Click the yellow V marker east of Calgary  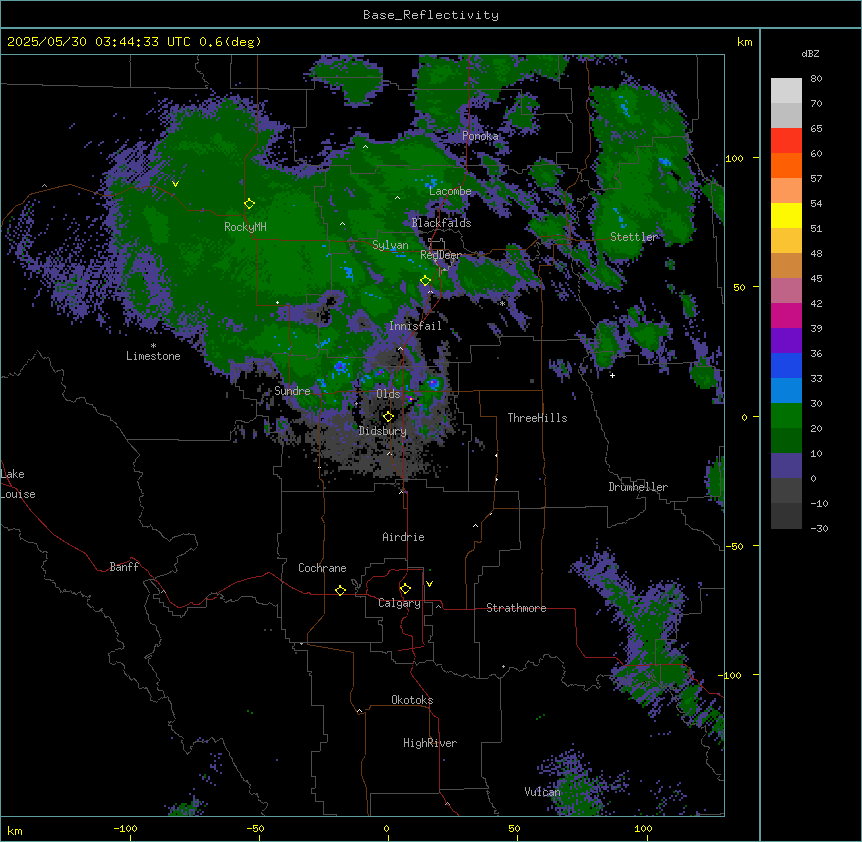(x=429, y=584)
